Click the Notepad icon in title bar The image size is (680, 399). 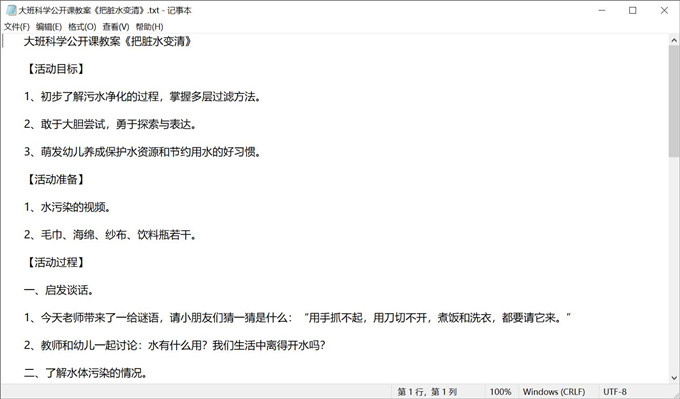11,10
